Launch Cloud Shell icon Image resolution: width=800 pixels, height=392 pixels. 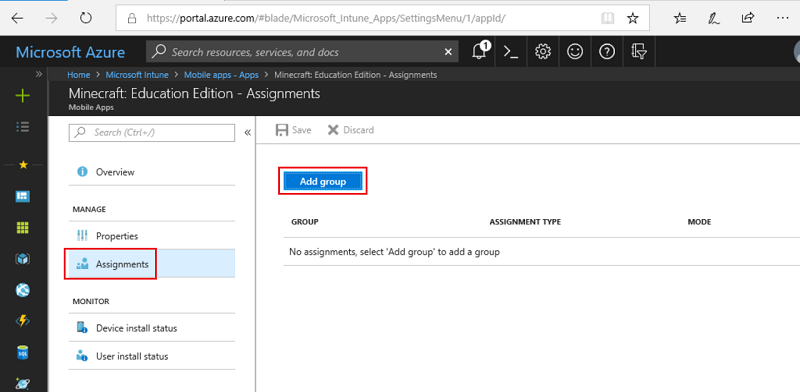point(511,52)
